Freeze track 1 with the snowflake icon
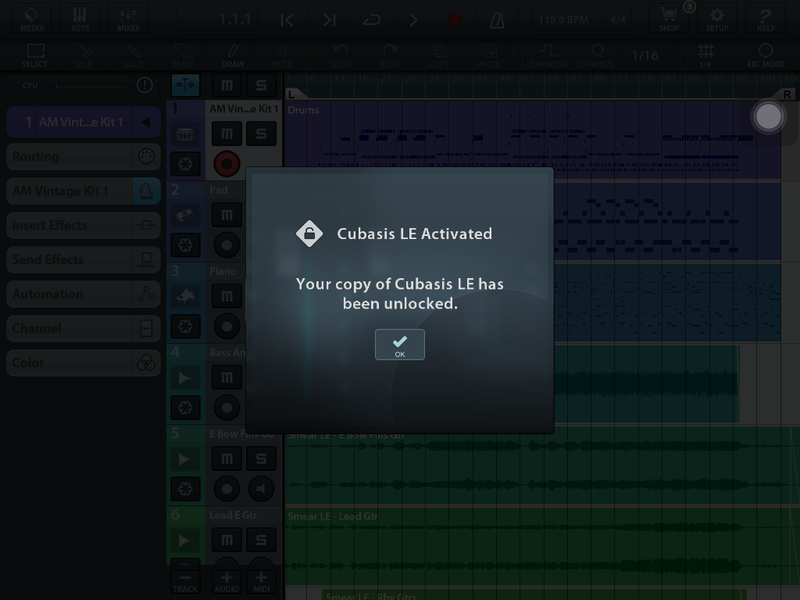This screenshot has width=800, height=600. tap(185, 164)
